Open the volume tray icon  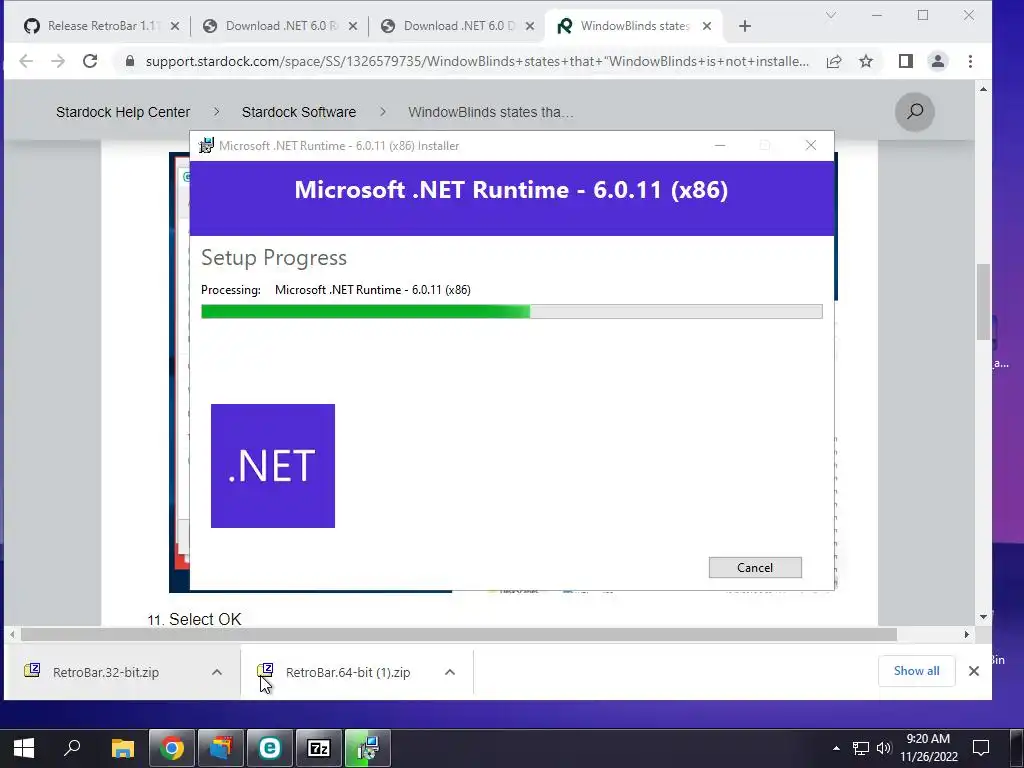point(884,748)
